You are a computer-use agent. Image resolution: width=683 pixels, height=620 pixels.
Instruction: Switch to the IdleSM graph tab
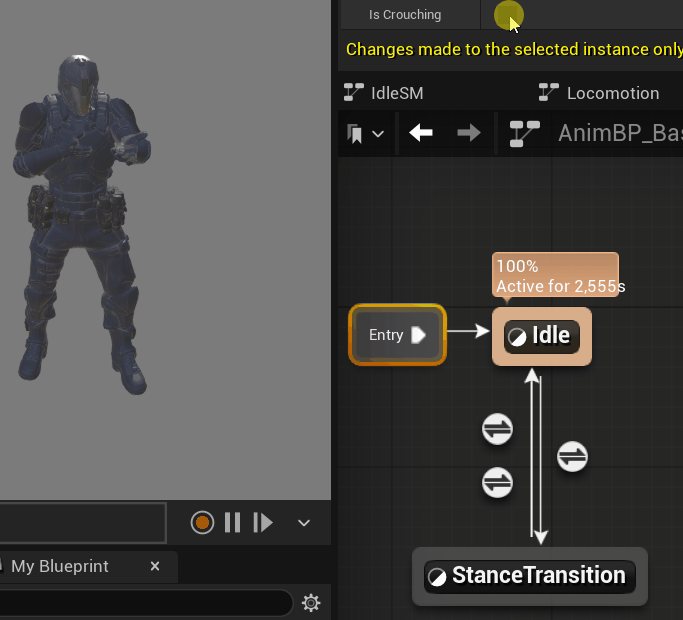(385, 93)
